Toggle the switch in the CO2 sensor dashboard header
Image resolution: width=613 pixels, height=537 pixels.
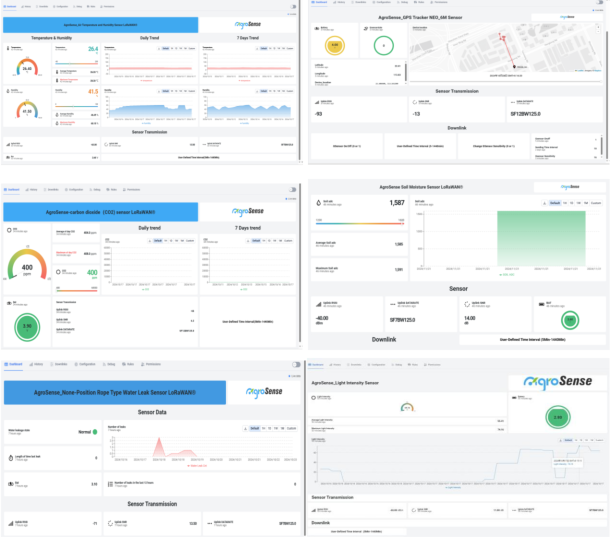pos(292,190)
